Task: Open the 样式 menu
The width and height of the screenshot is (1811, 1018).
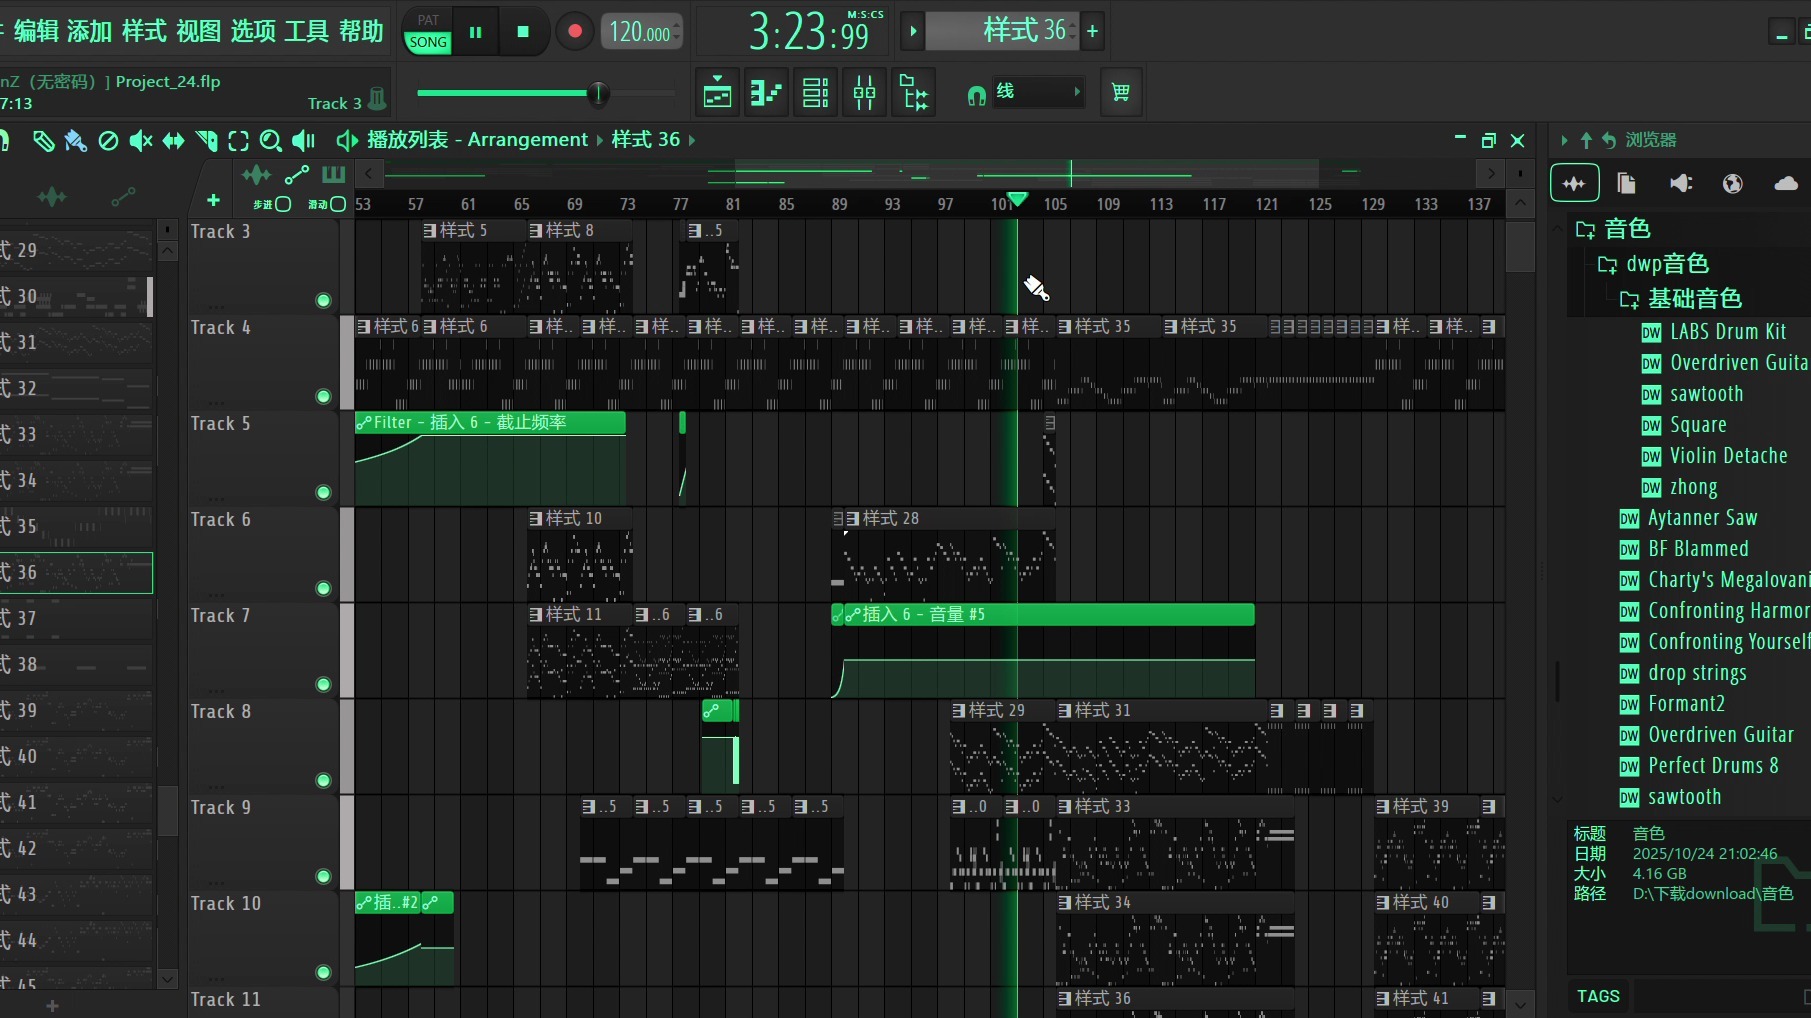Action: [144, 31]
